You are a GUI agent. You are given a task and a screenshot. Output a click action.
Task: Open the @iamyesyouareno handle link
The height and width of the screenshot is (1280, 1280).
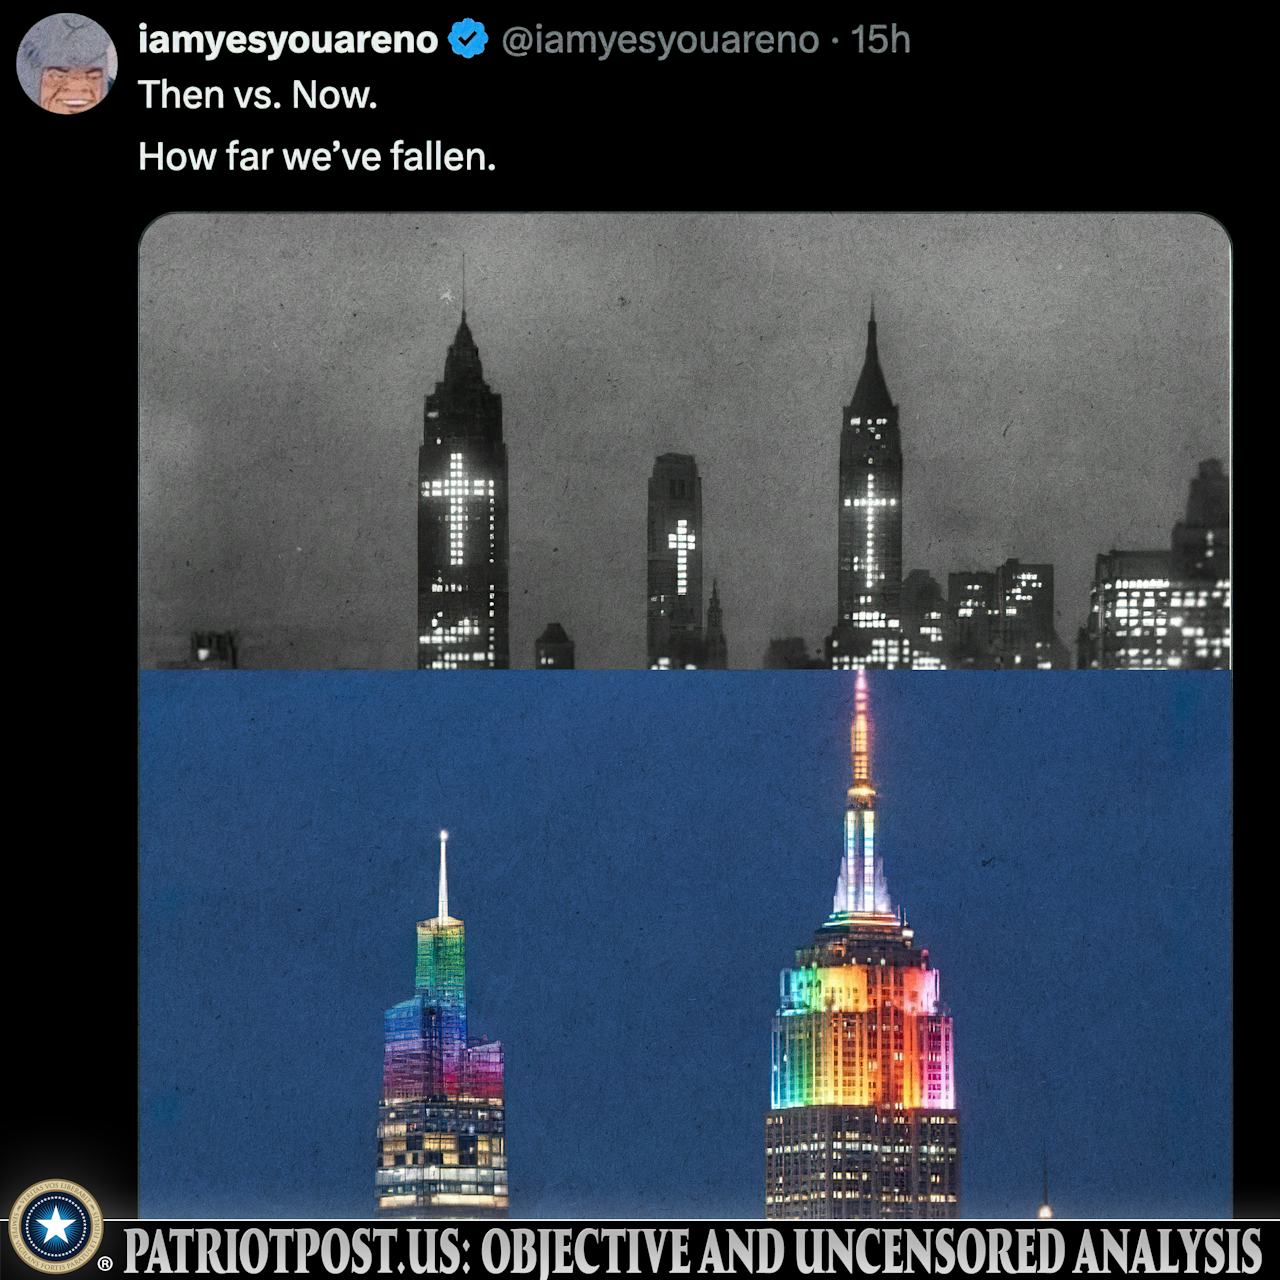tap(659, 40)
